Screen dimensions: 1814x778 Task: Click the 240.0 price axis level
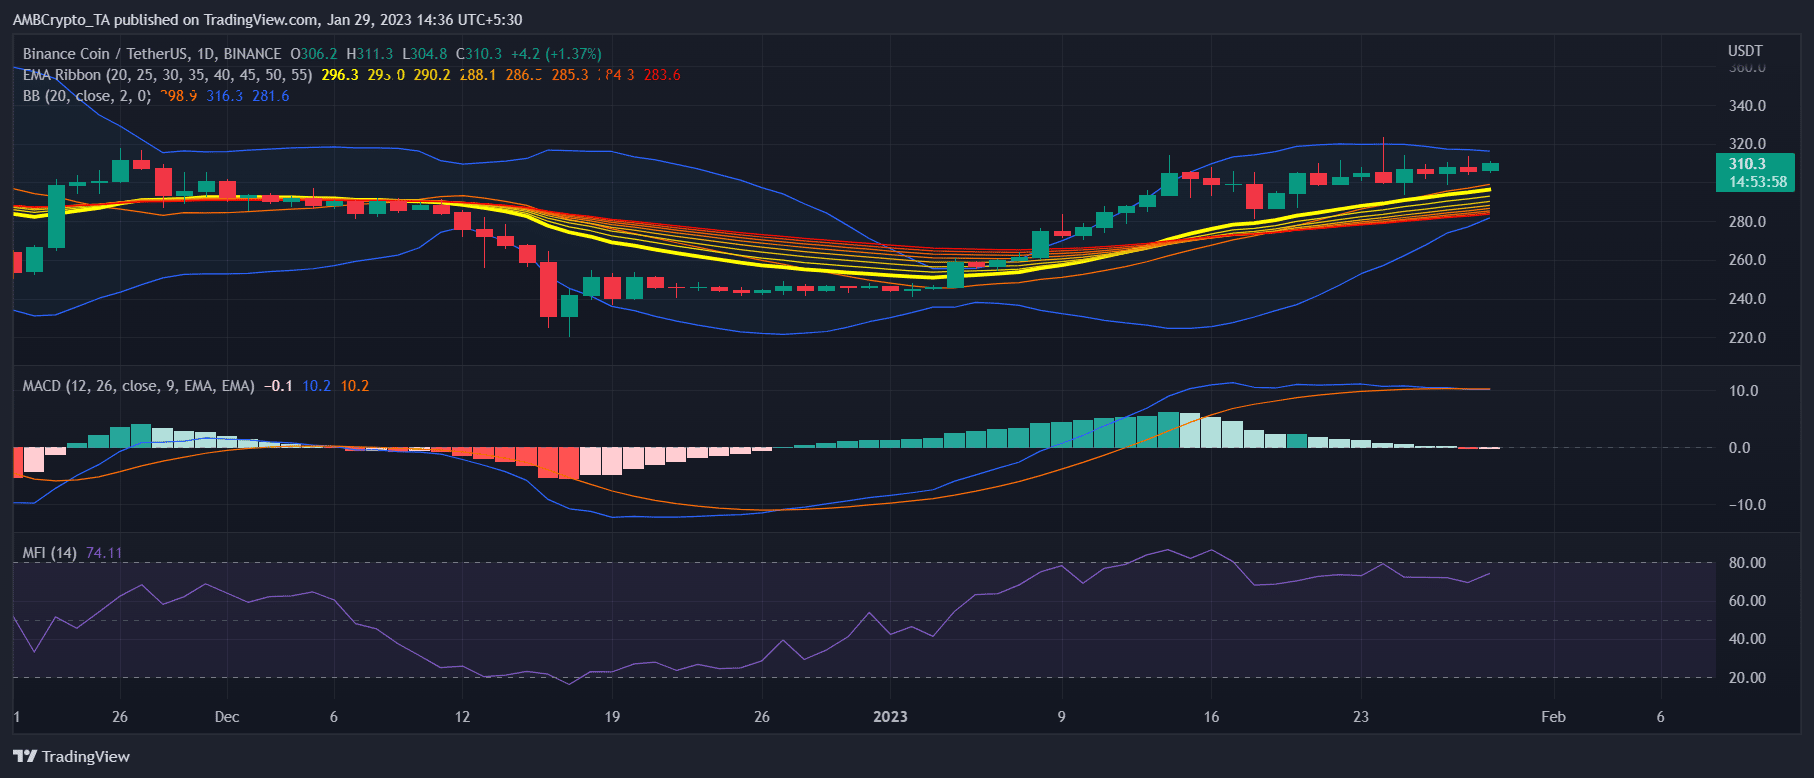coord(1747,299)
